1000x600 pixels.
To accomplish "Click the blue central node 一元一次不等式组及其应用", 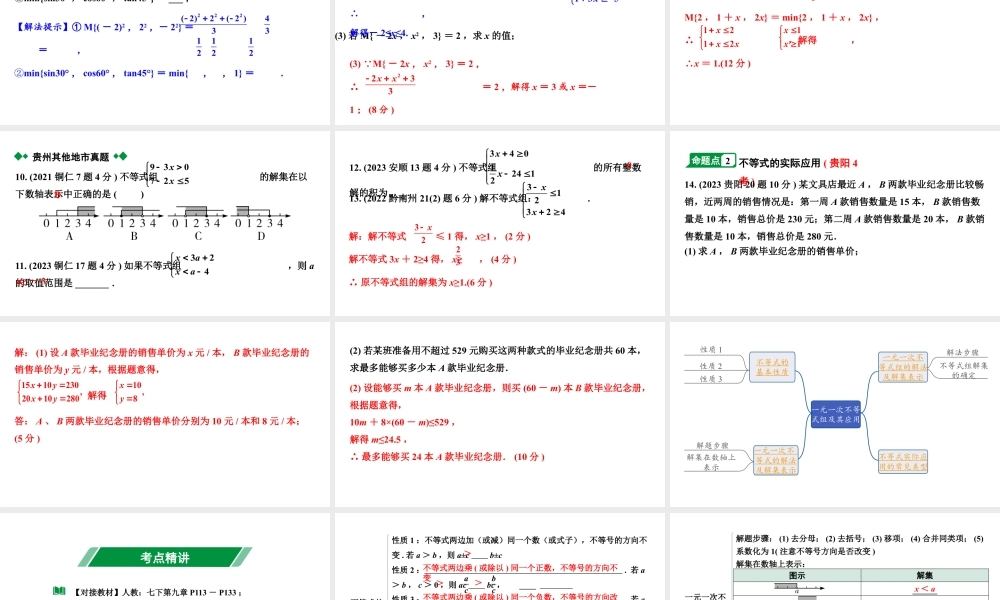I will 836,416.
